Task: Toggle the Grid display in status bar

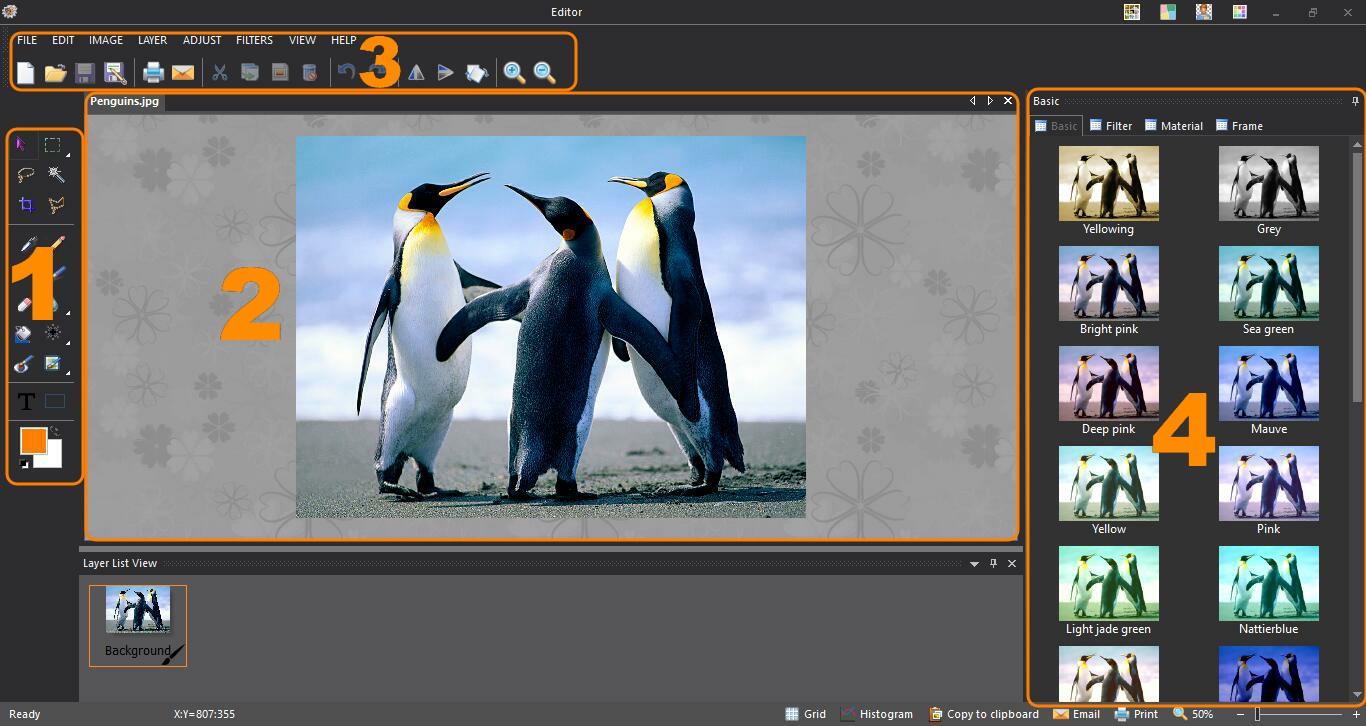Action: (x=805, y=714)
